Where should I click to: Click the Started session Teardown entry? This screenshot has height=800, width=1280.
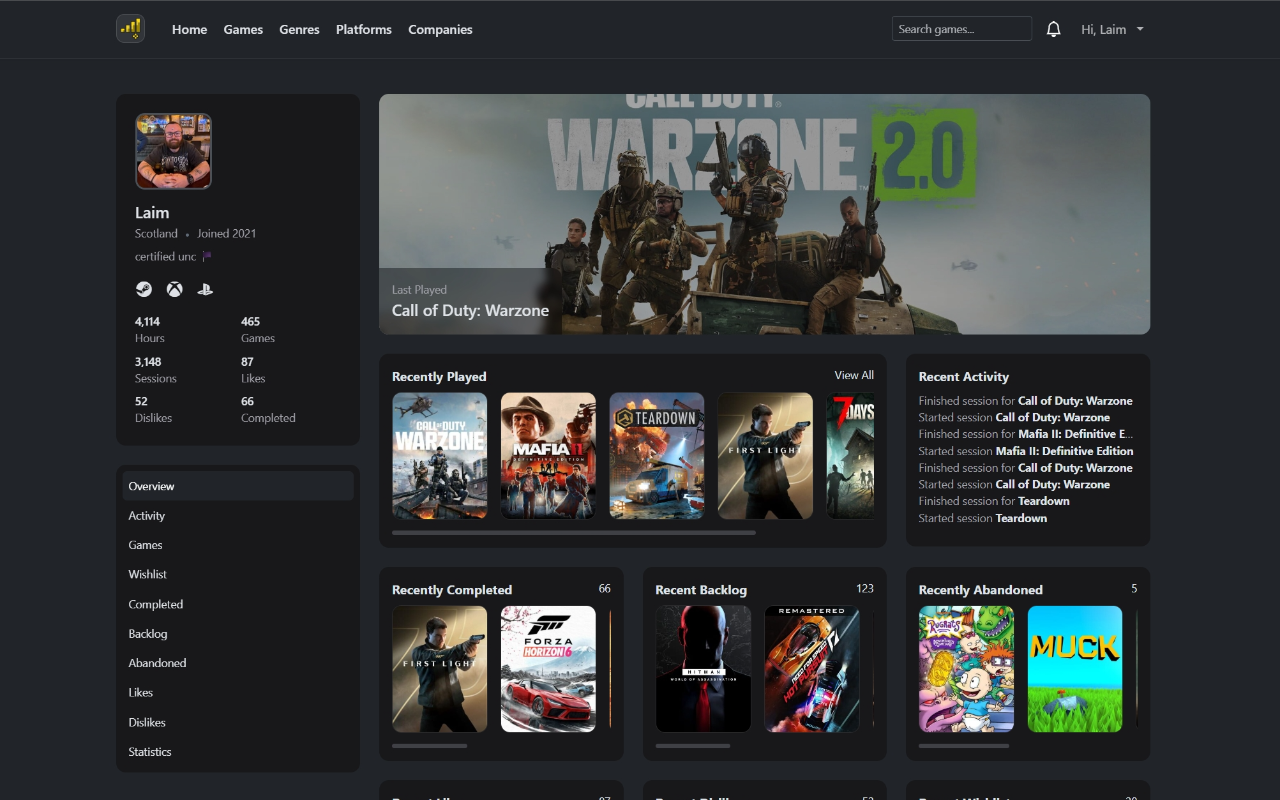983,518
